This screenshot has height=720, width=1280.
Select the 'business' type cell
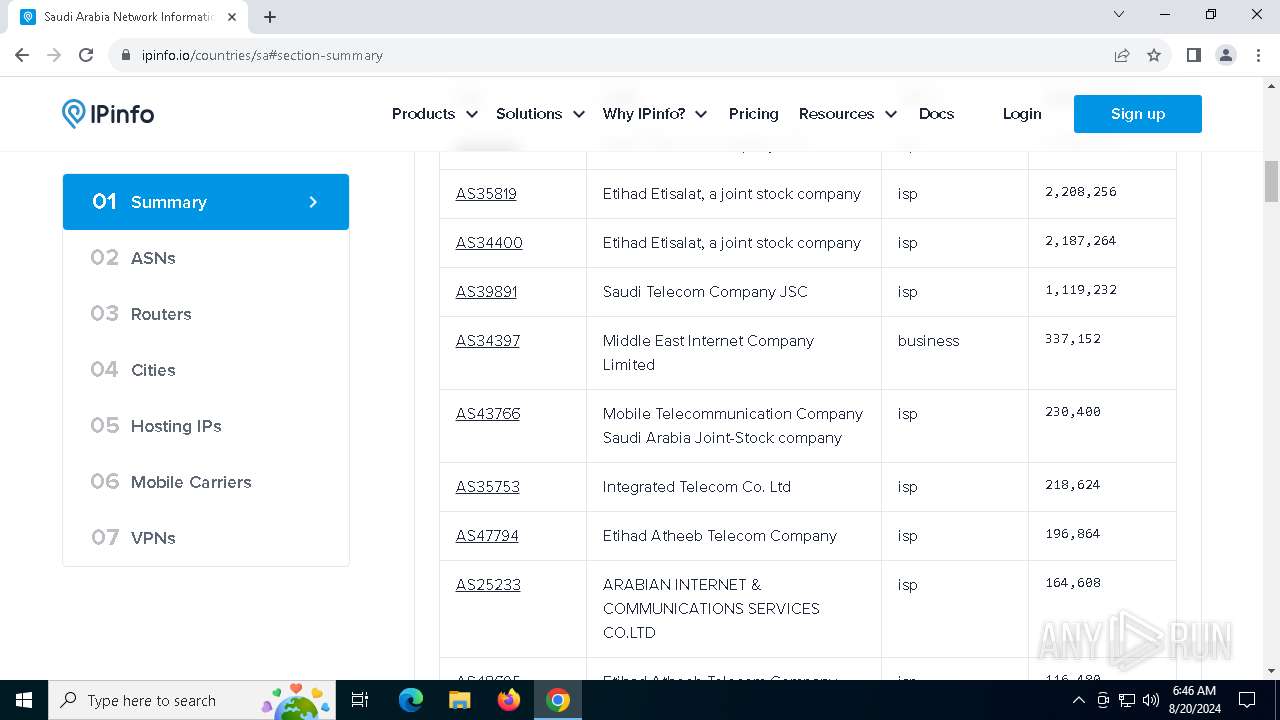click(955, 353)
